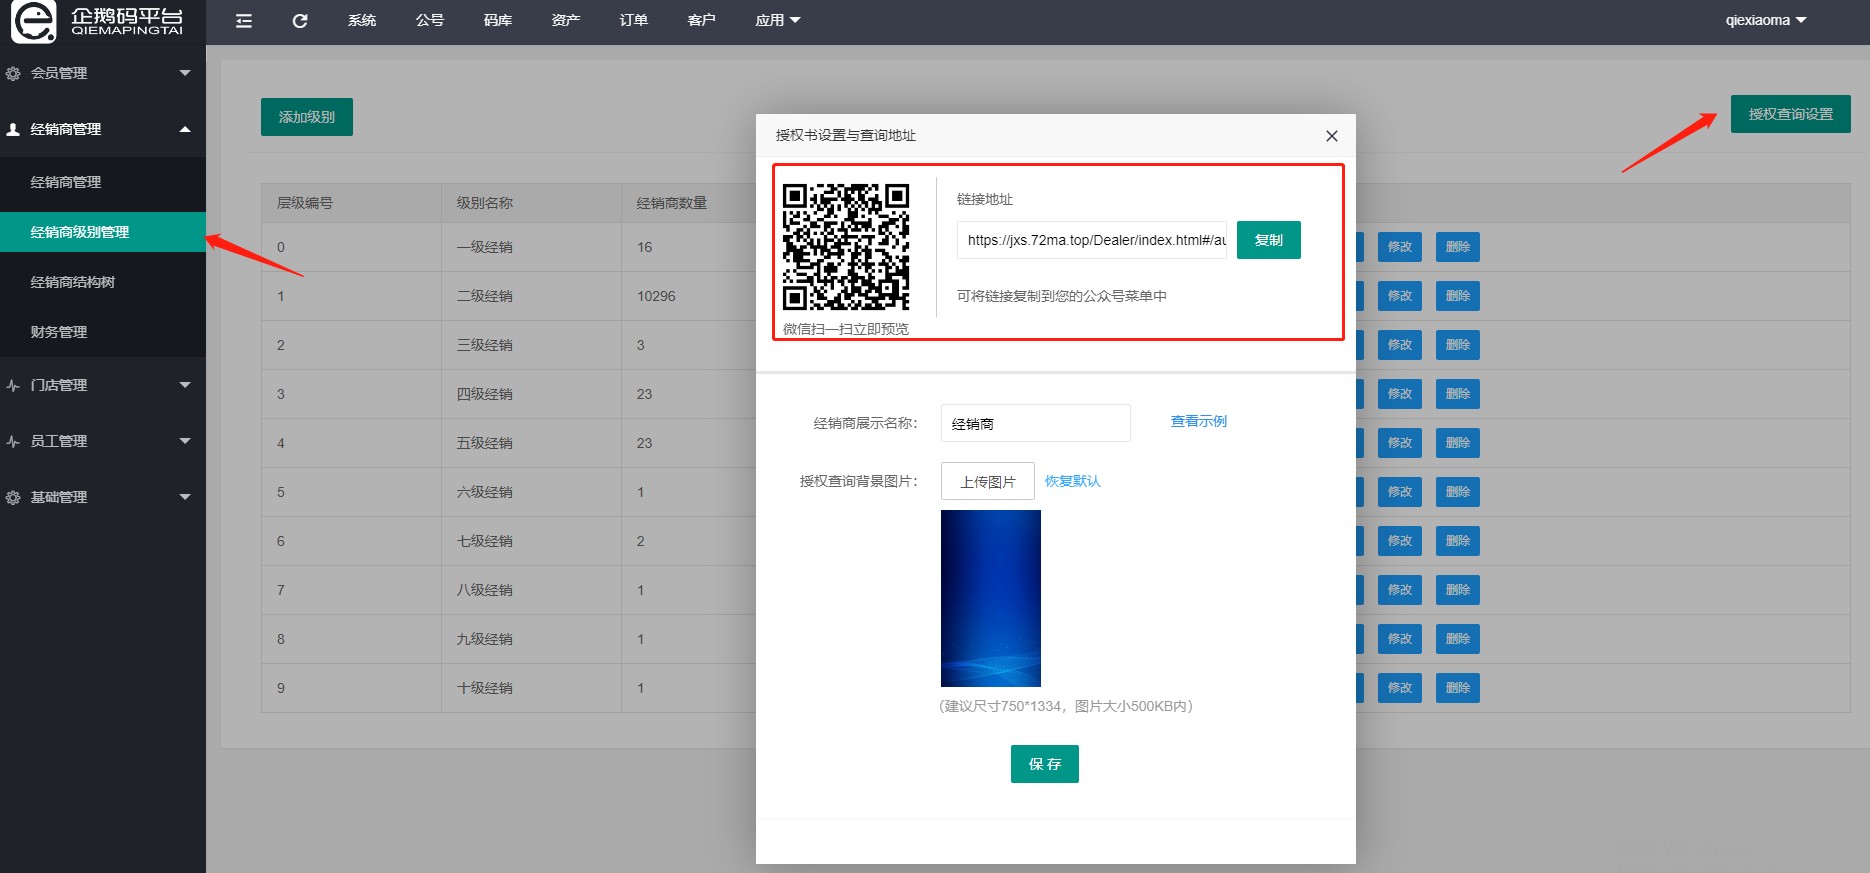Click the gear icon beside 会员管理
Screen dimensions: 1870x873
[13, 73]
